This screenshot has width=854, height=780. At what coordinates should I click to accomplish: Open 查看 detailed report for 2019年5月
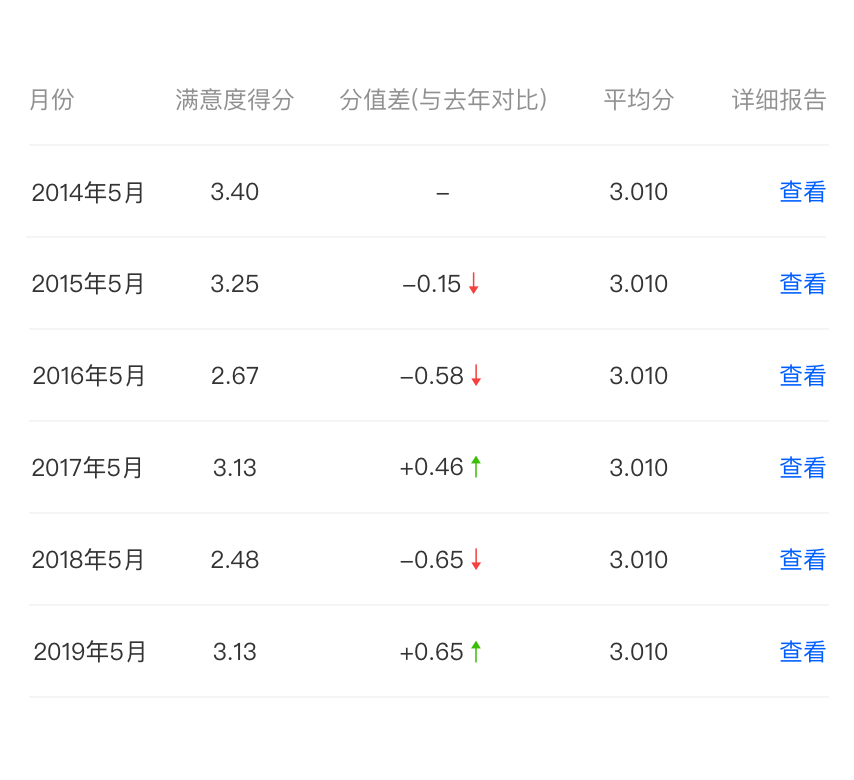(x=802, y=652)
